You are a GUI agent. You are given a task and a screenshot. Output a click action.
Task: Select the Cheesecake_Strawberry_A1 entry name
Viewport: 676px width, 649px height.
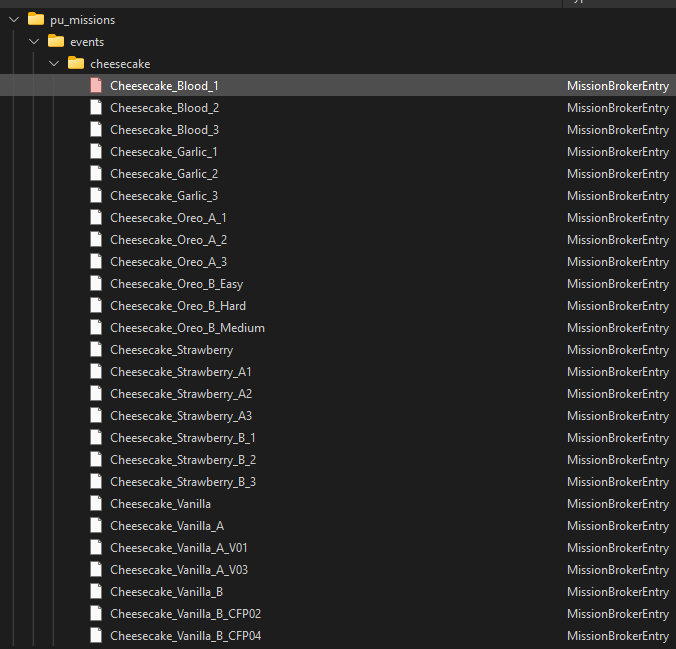tap(181, 372)
